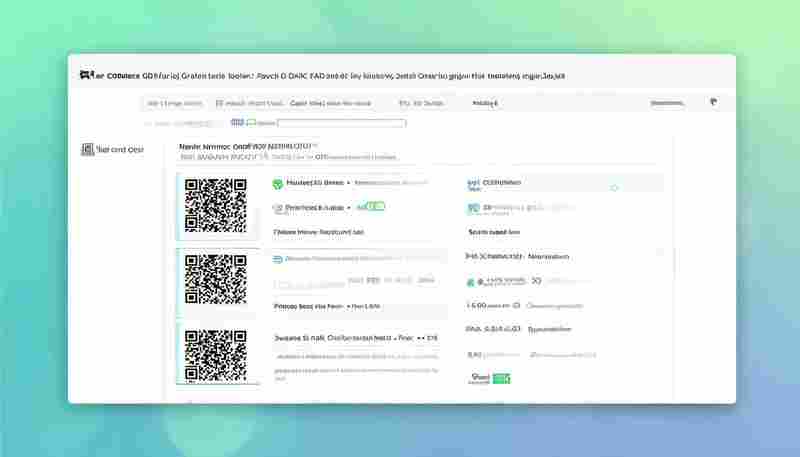Open the dropdown arrow beside the green shield label
Image resolution: width=800 pixels, height=457 pixels.
pos(348,183)
